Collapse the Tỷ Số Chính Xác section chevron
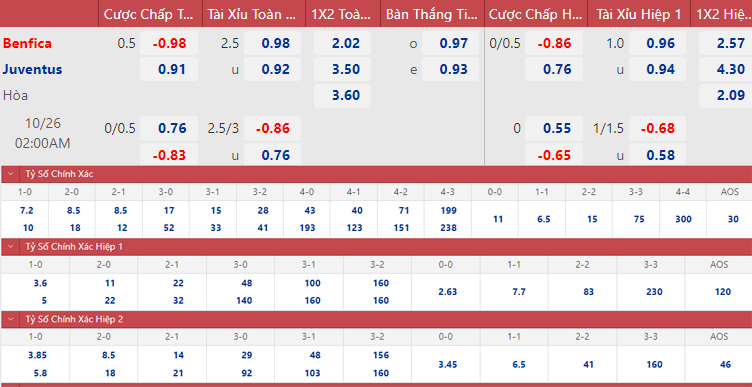Image resolution: width=752 pixels, height=387 pixels. click(10, 175)
